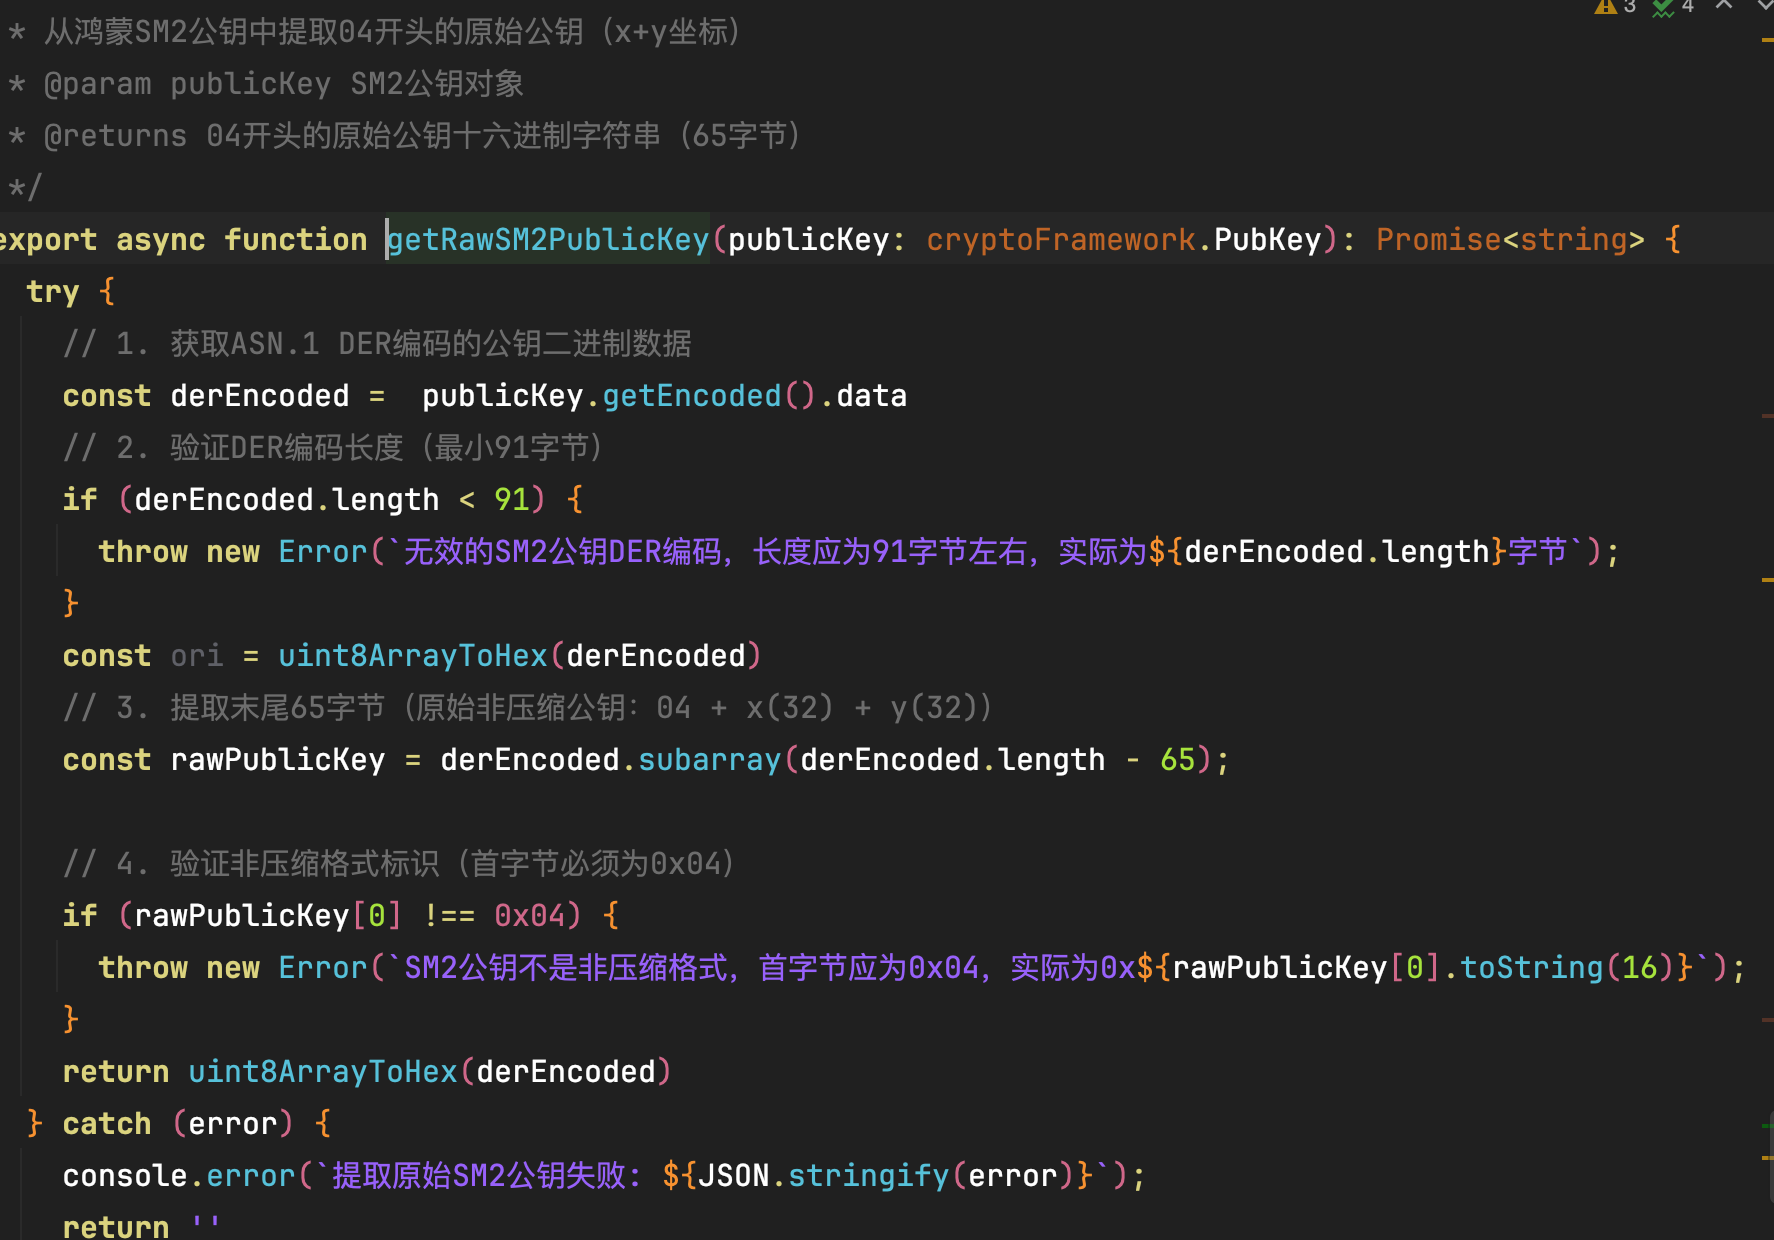Click the try keyword
Screen dimensions: 1774x1240
point(52,291)
